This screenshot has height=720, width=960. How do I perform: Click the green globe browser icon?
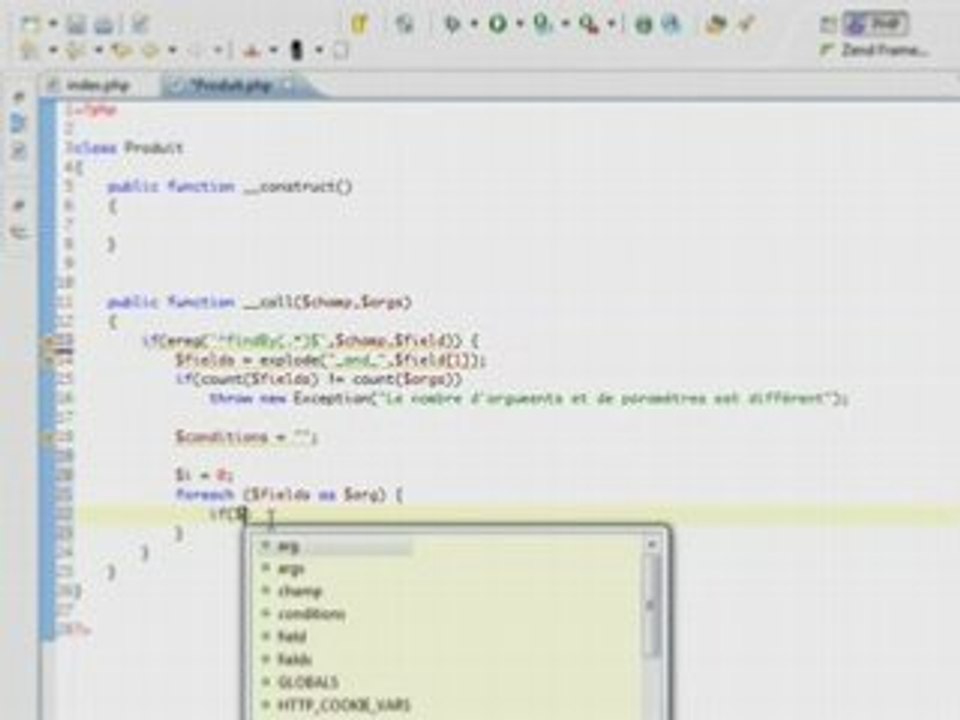[x=643, y=24]
